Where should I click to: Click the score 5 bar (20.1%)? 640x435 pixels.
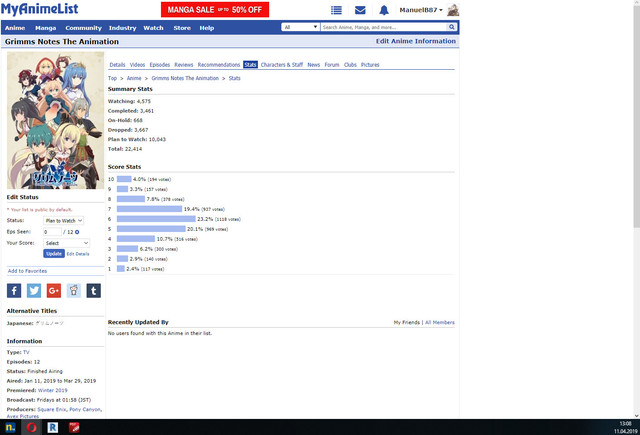point(151,229)
